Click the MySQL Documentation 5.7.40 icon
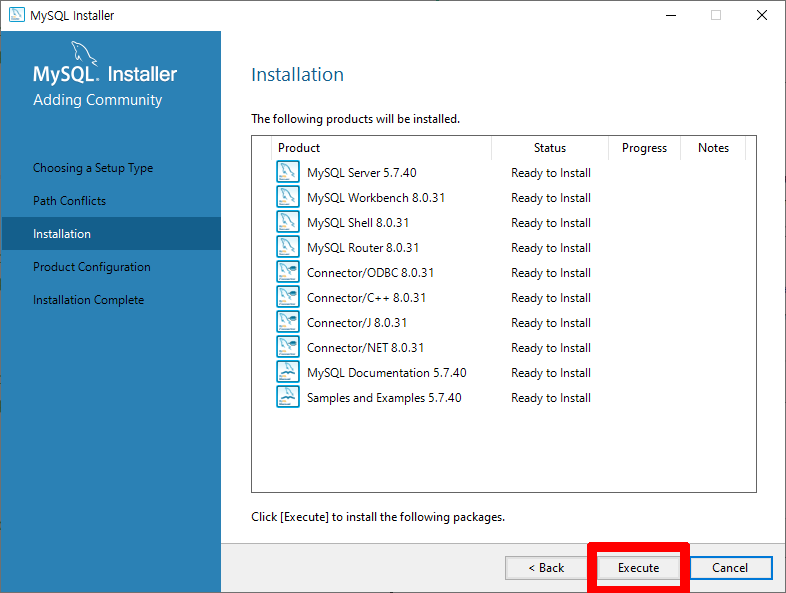Image resolution: width=786 pixels, height=593 pixels. pos(288,372)
